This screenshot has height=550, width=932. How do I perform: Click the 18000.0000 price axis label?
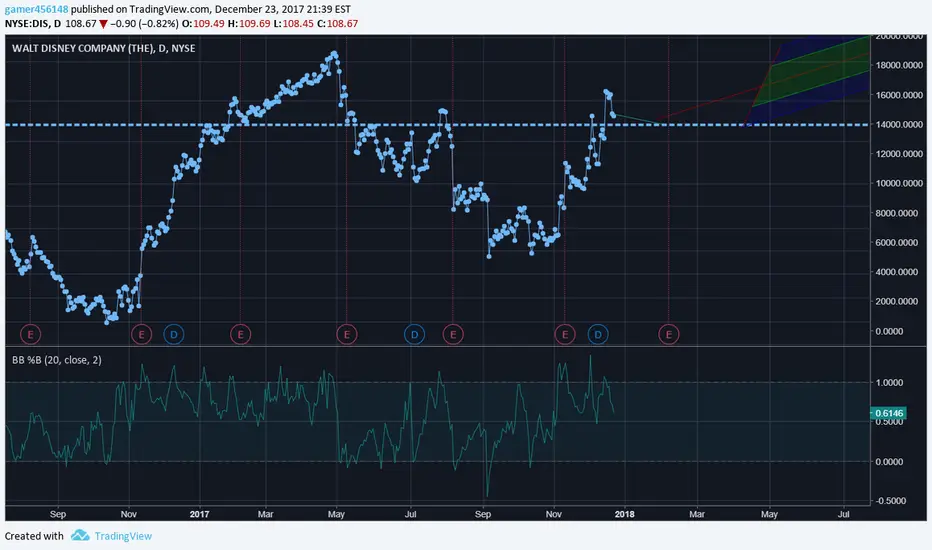899,65
